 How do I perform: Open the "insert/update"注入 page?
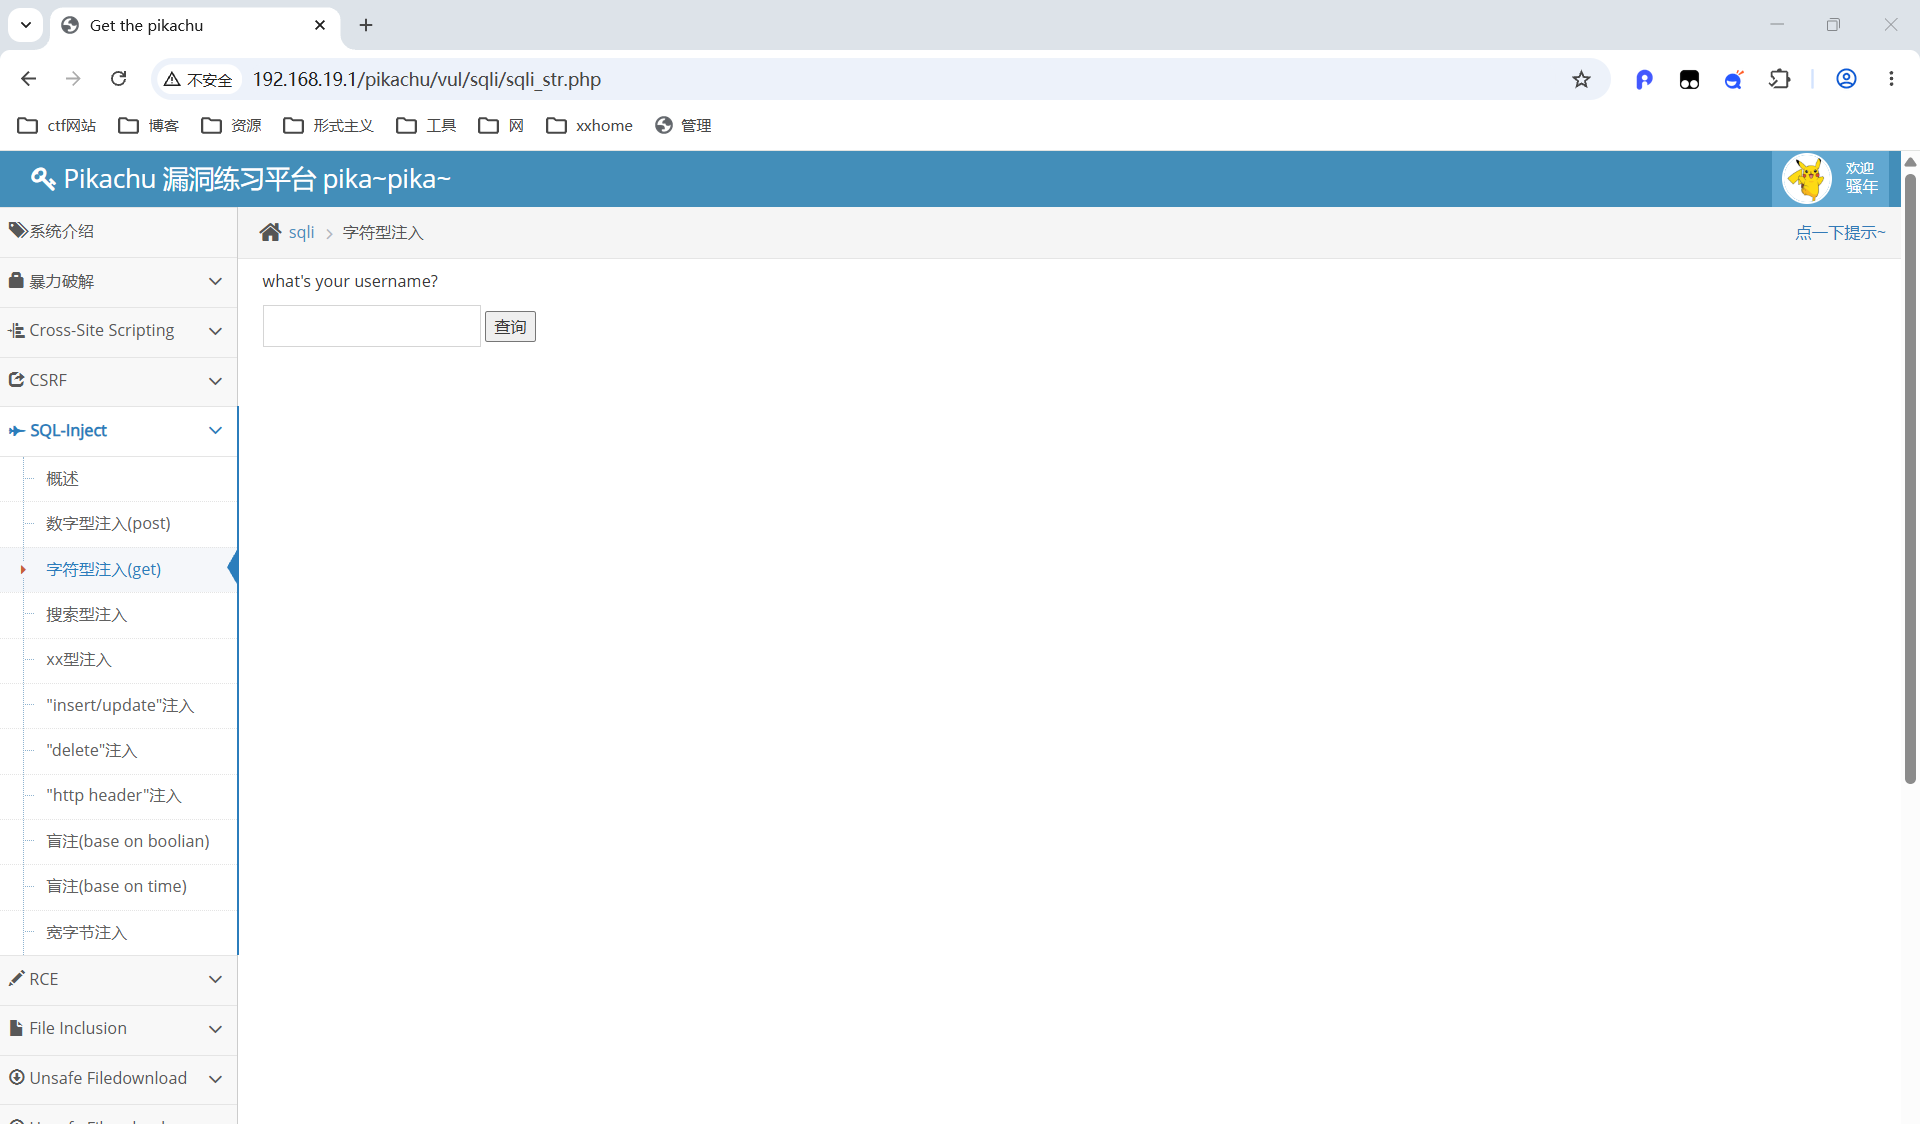(120, 706)
